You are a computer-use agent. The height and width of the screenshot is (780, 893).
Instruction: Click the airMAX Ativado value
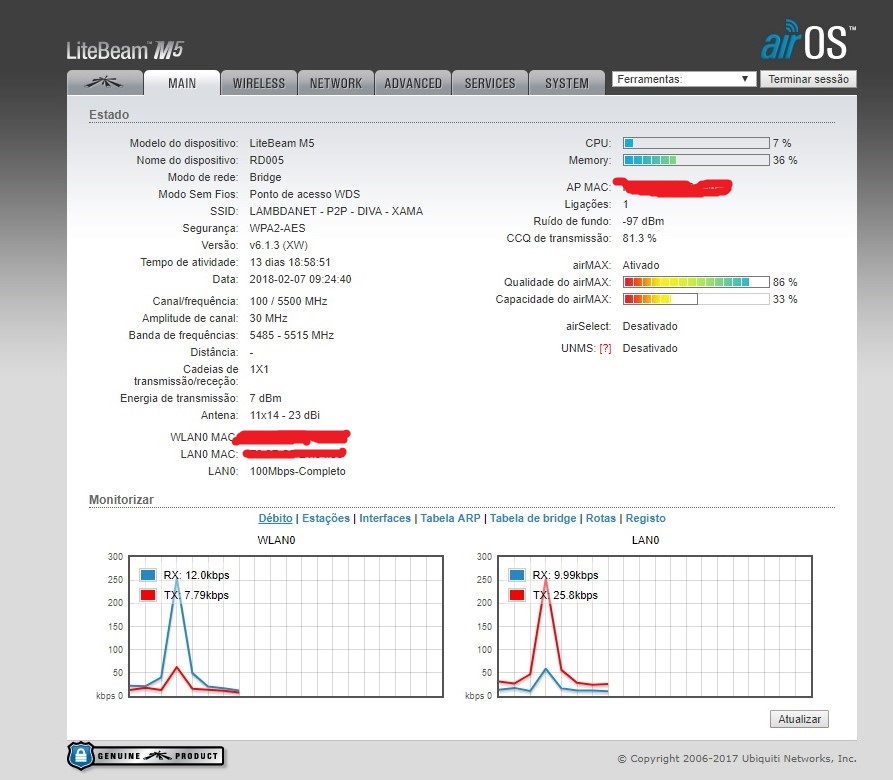tap(641, 265)
